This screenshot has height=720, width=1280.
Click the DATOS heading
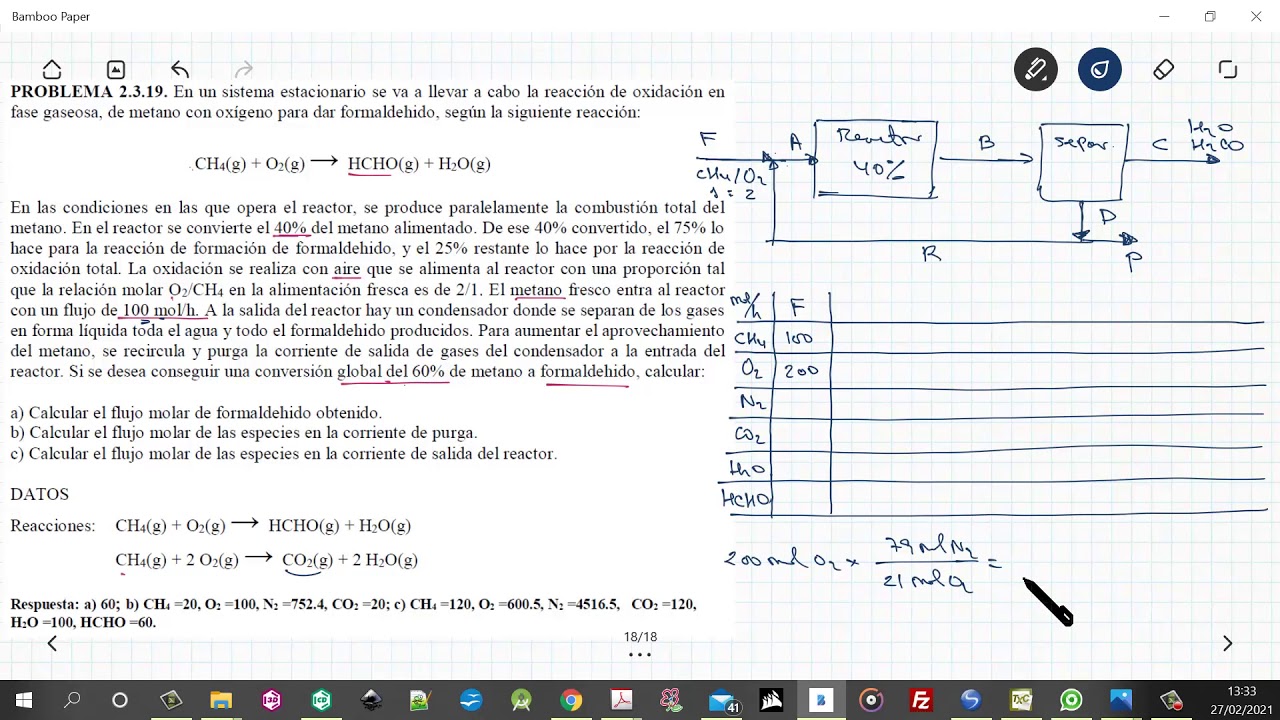click(40, 494)
